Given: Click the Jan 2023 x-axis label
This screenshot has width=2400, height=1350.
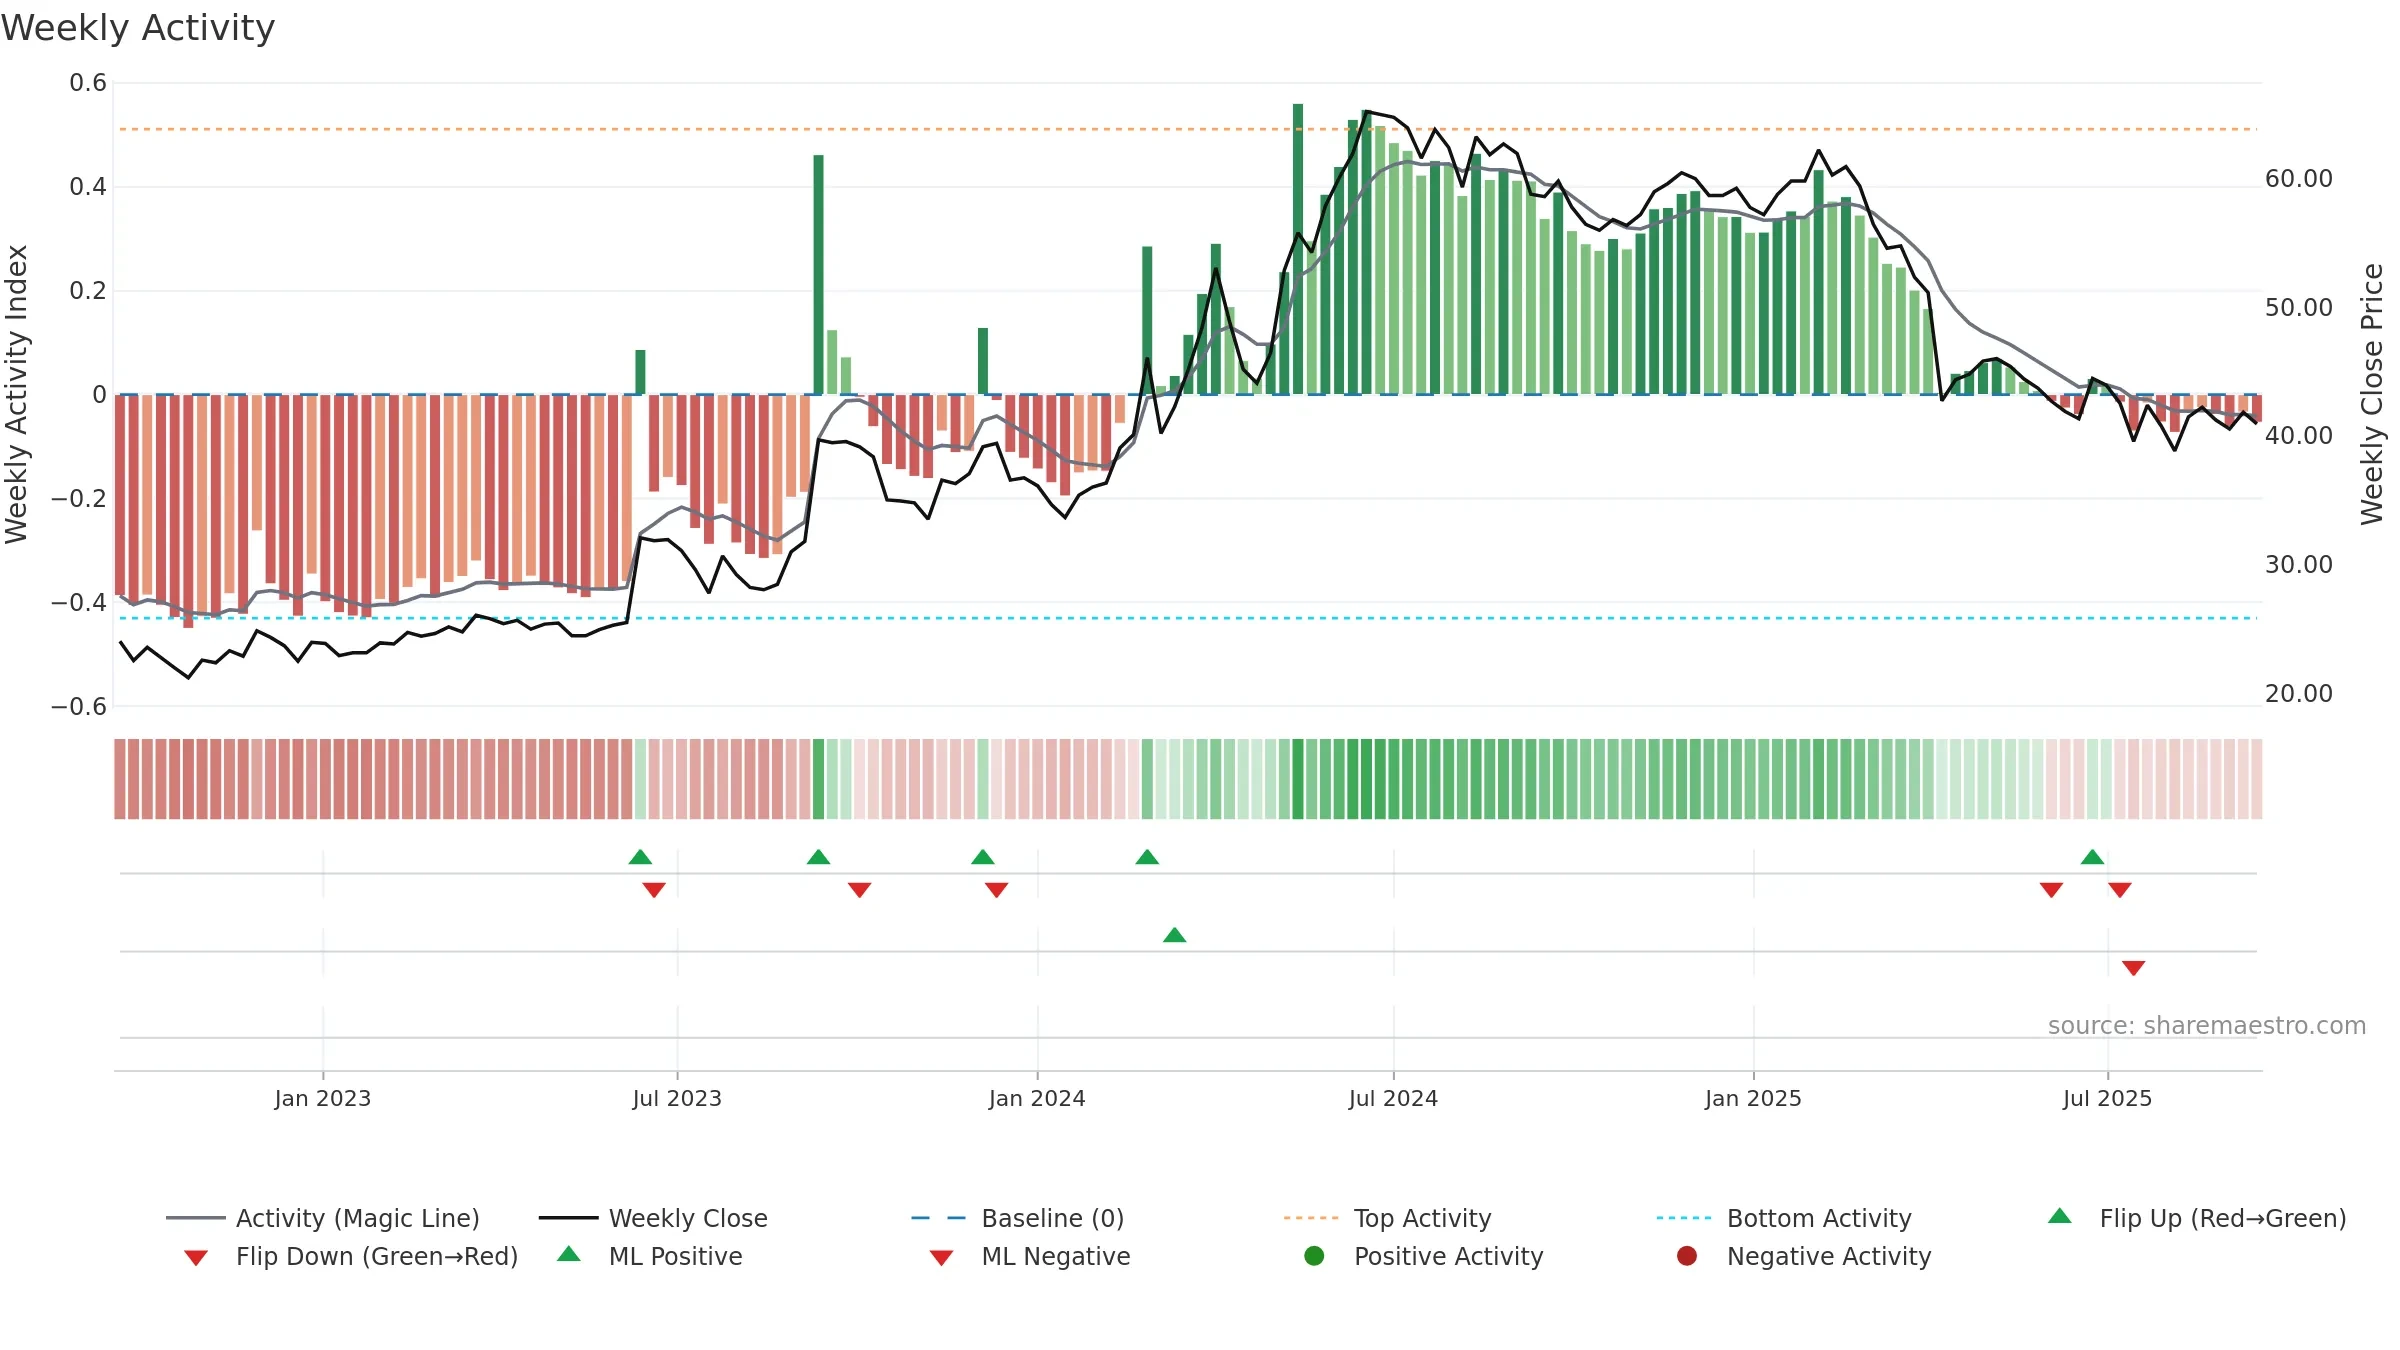Looking at the screenshot, I should coord(323,1098).
